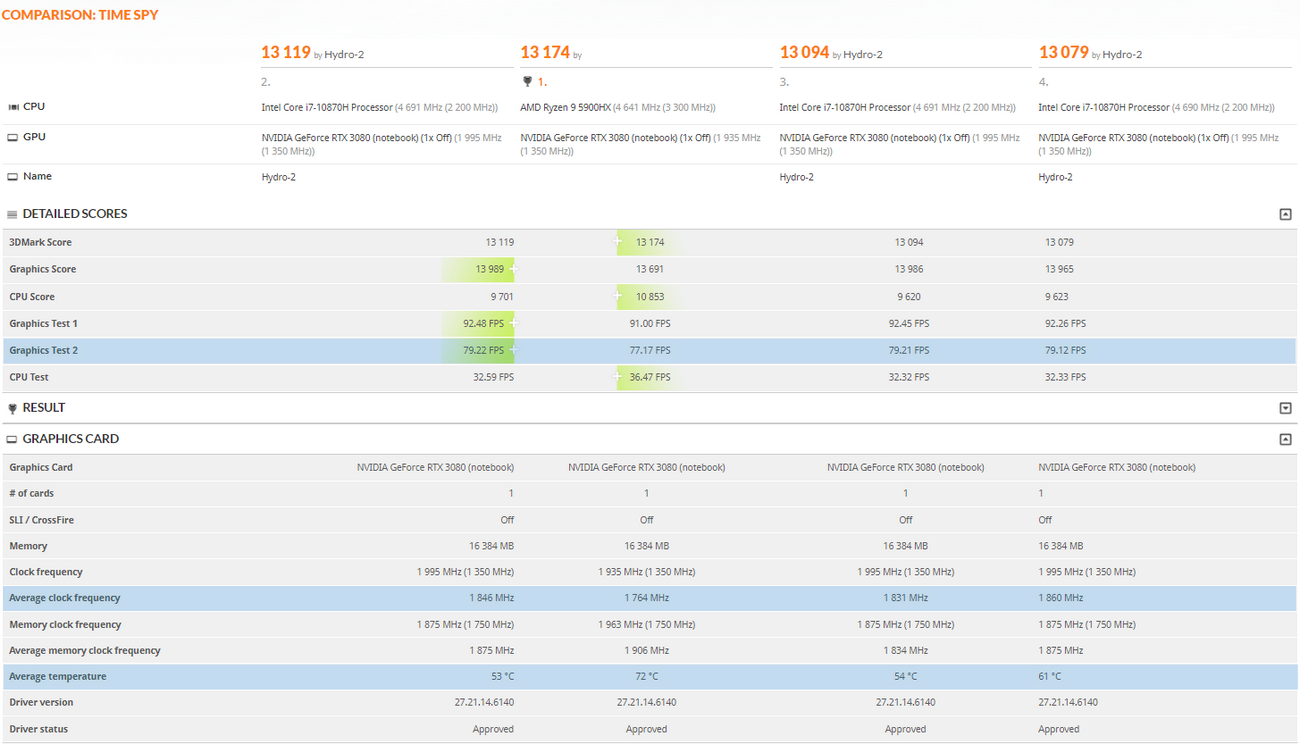
Task: Click the 92.26 FPS Graphics Test 1 value
Action: (1066, 323)
